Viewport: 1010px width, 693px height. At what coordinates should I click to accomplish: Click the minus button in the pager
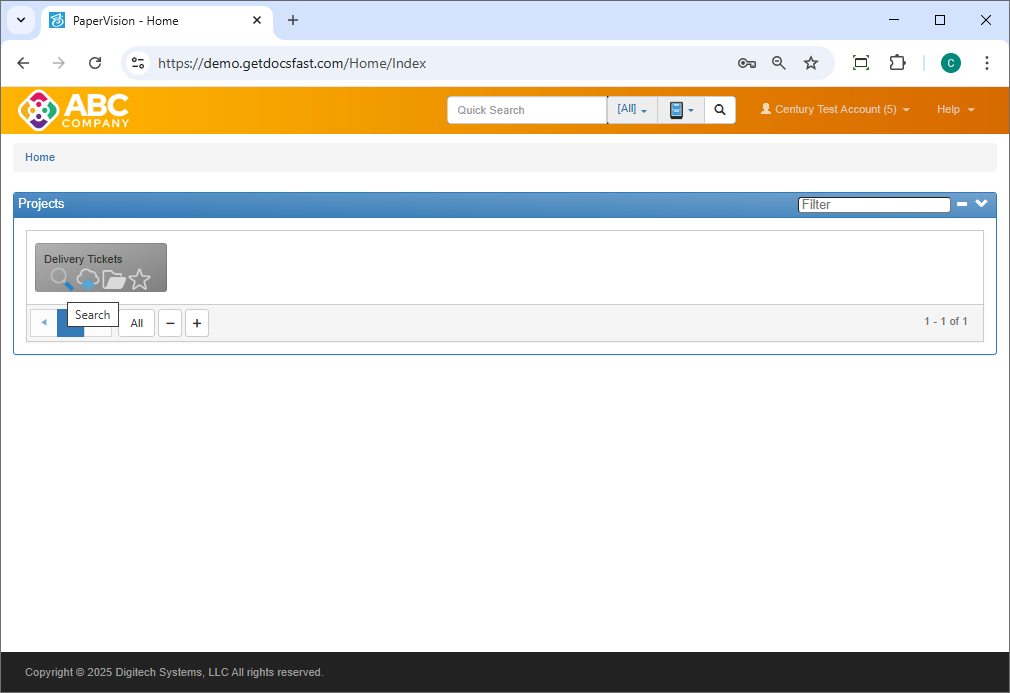point(170,323)
